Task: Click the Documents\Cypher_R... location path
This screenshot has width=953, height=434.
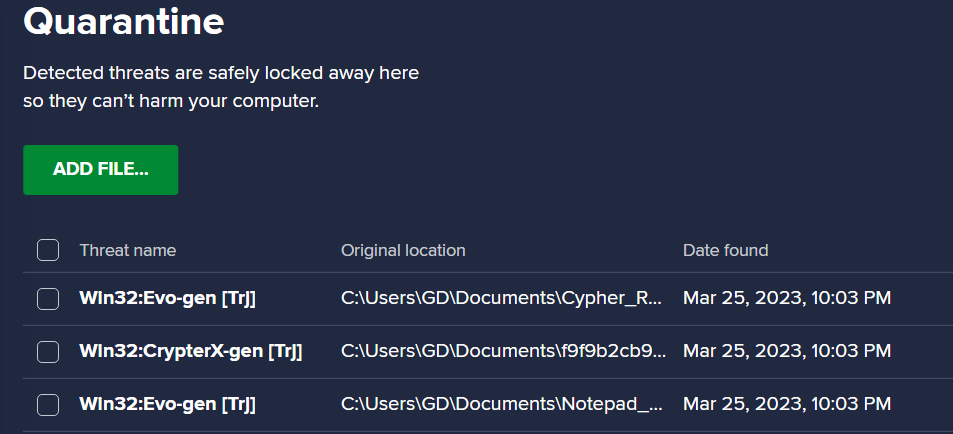Action: [503, 298]
